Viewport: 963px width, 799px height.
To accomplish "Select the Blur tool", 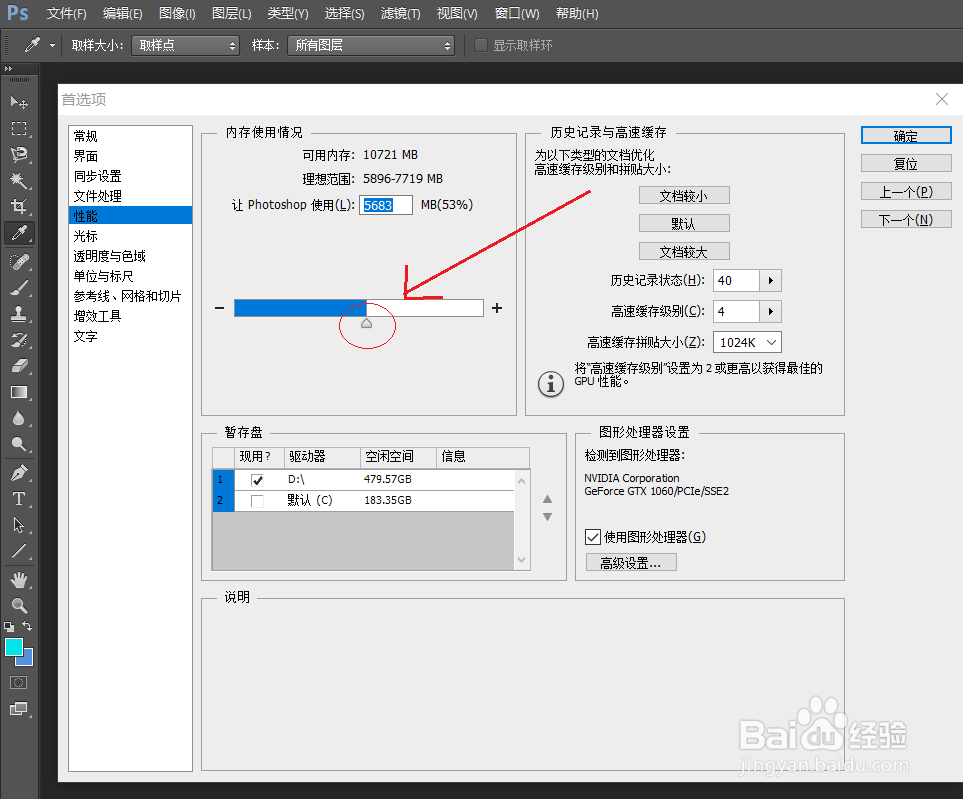I will [18, 418].
